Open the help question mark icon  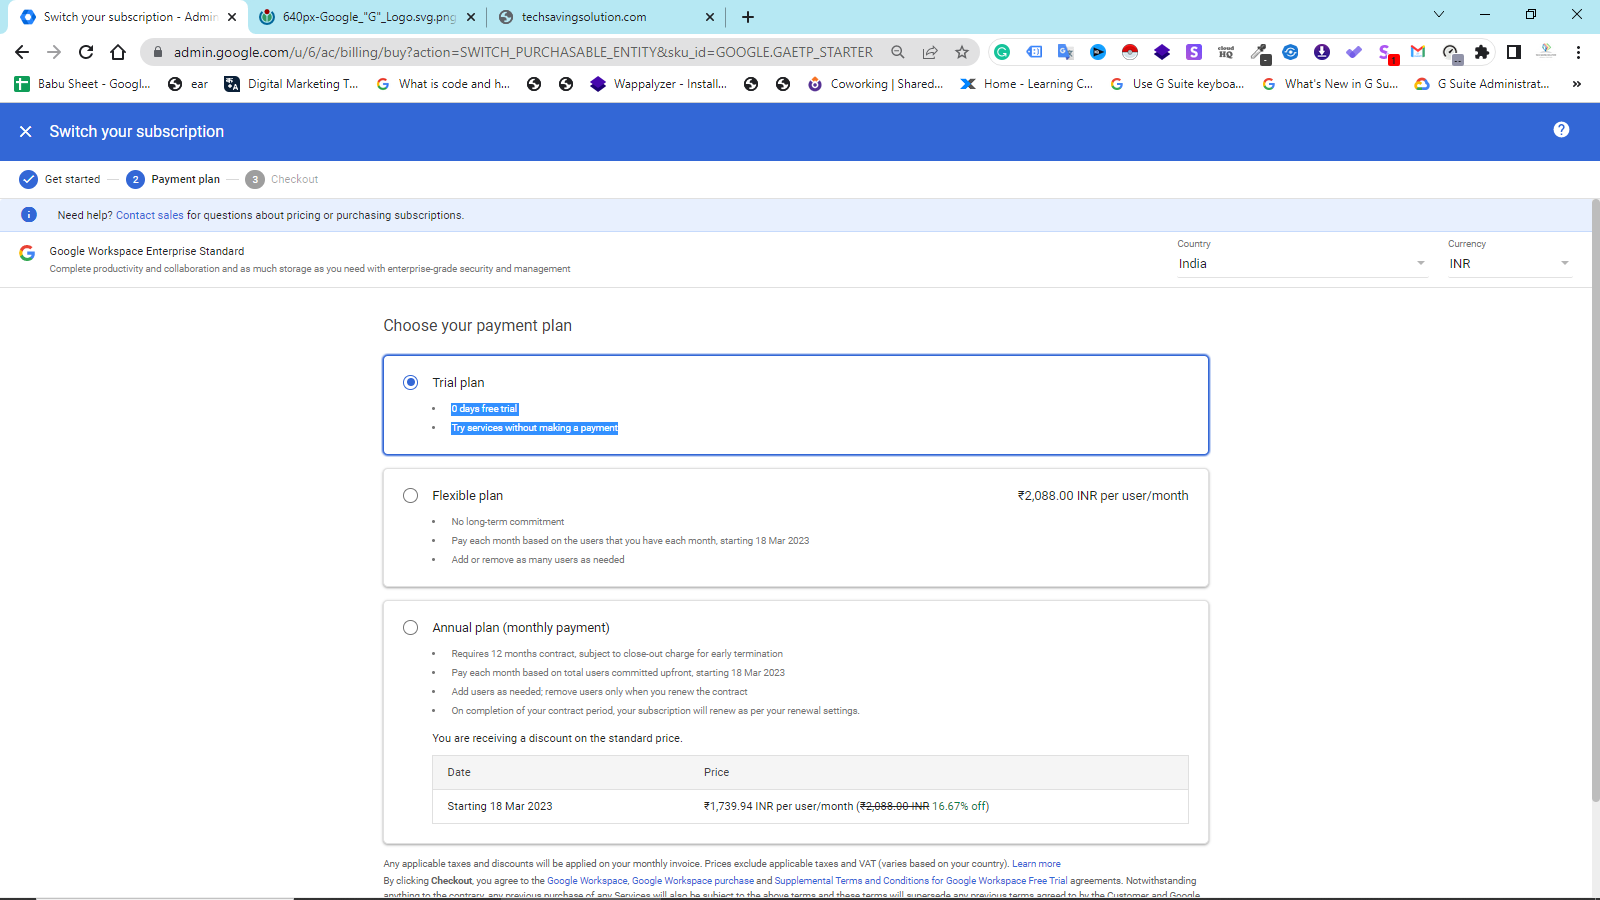coord(1561,130)
